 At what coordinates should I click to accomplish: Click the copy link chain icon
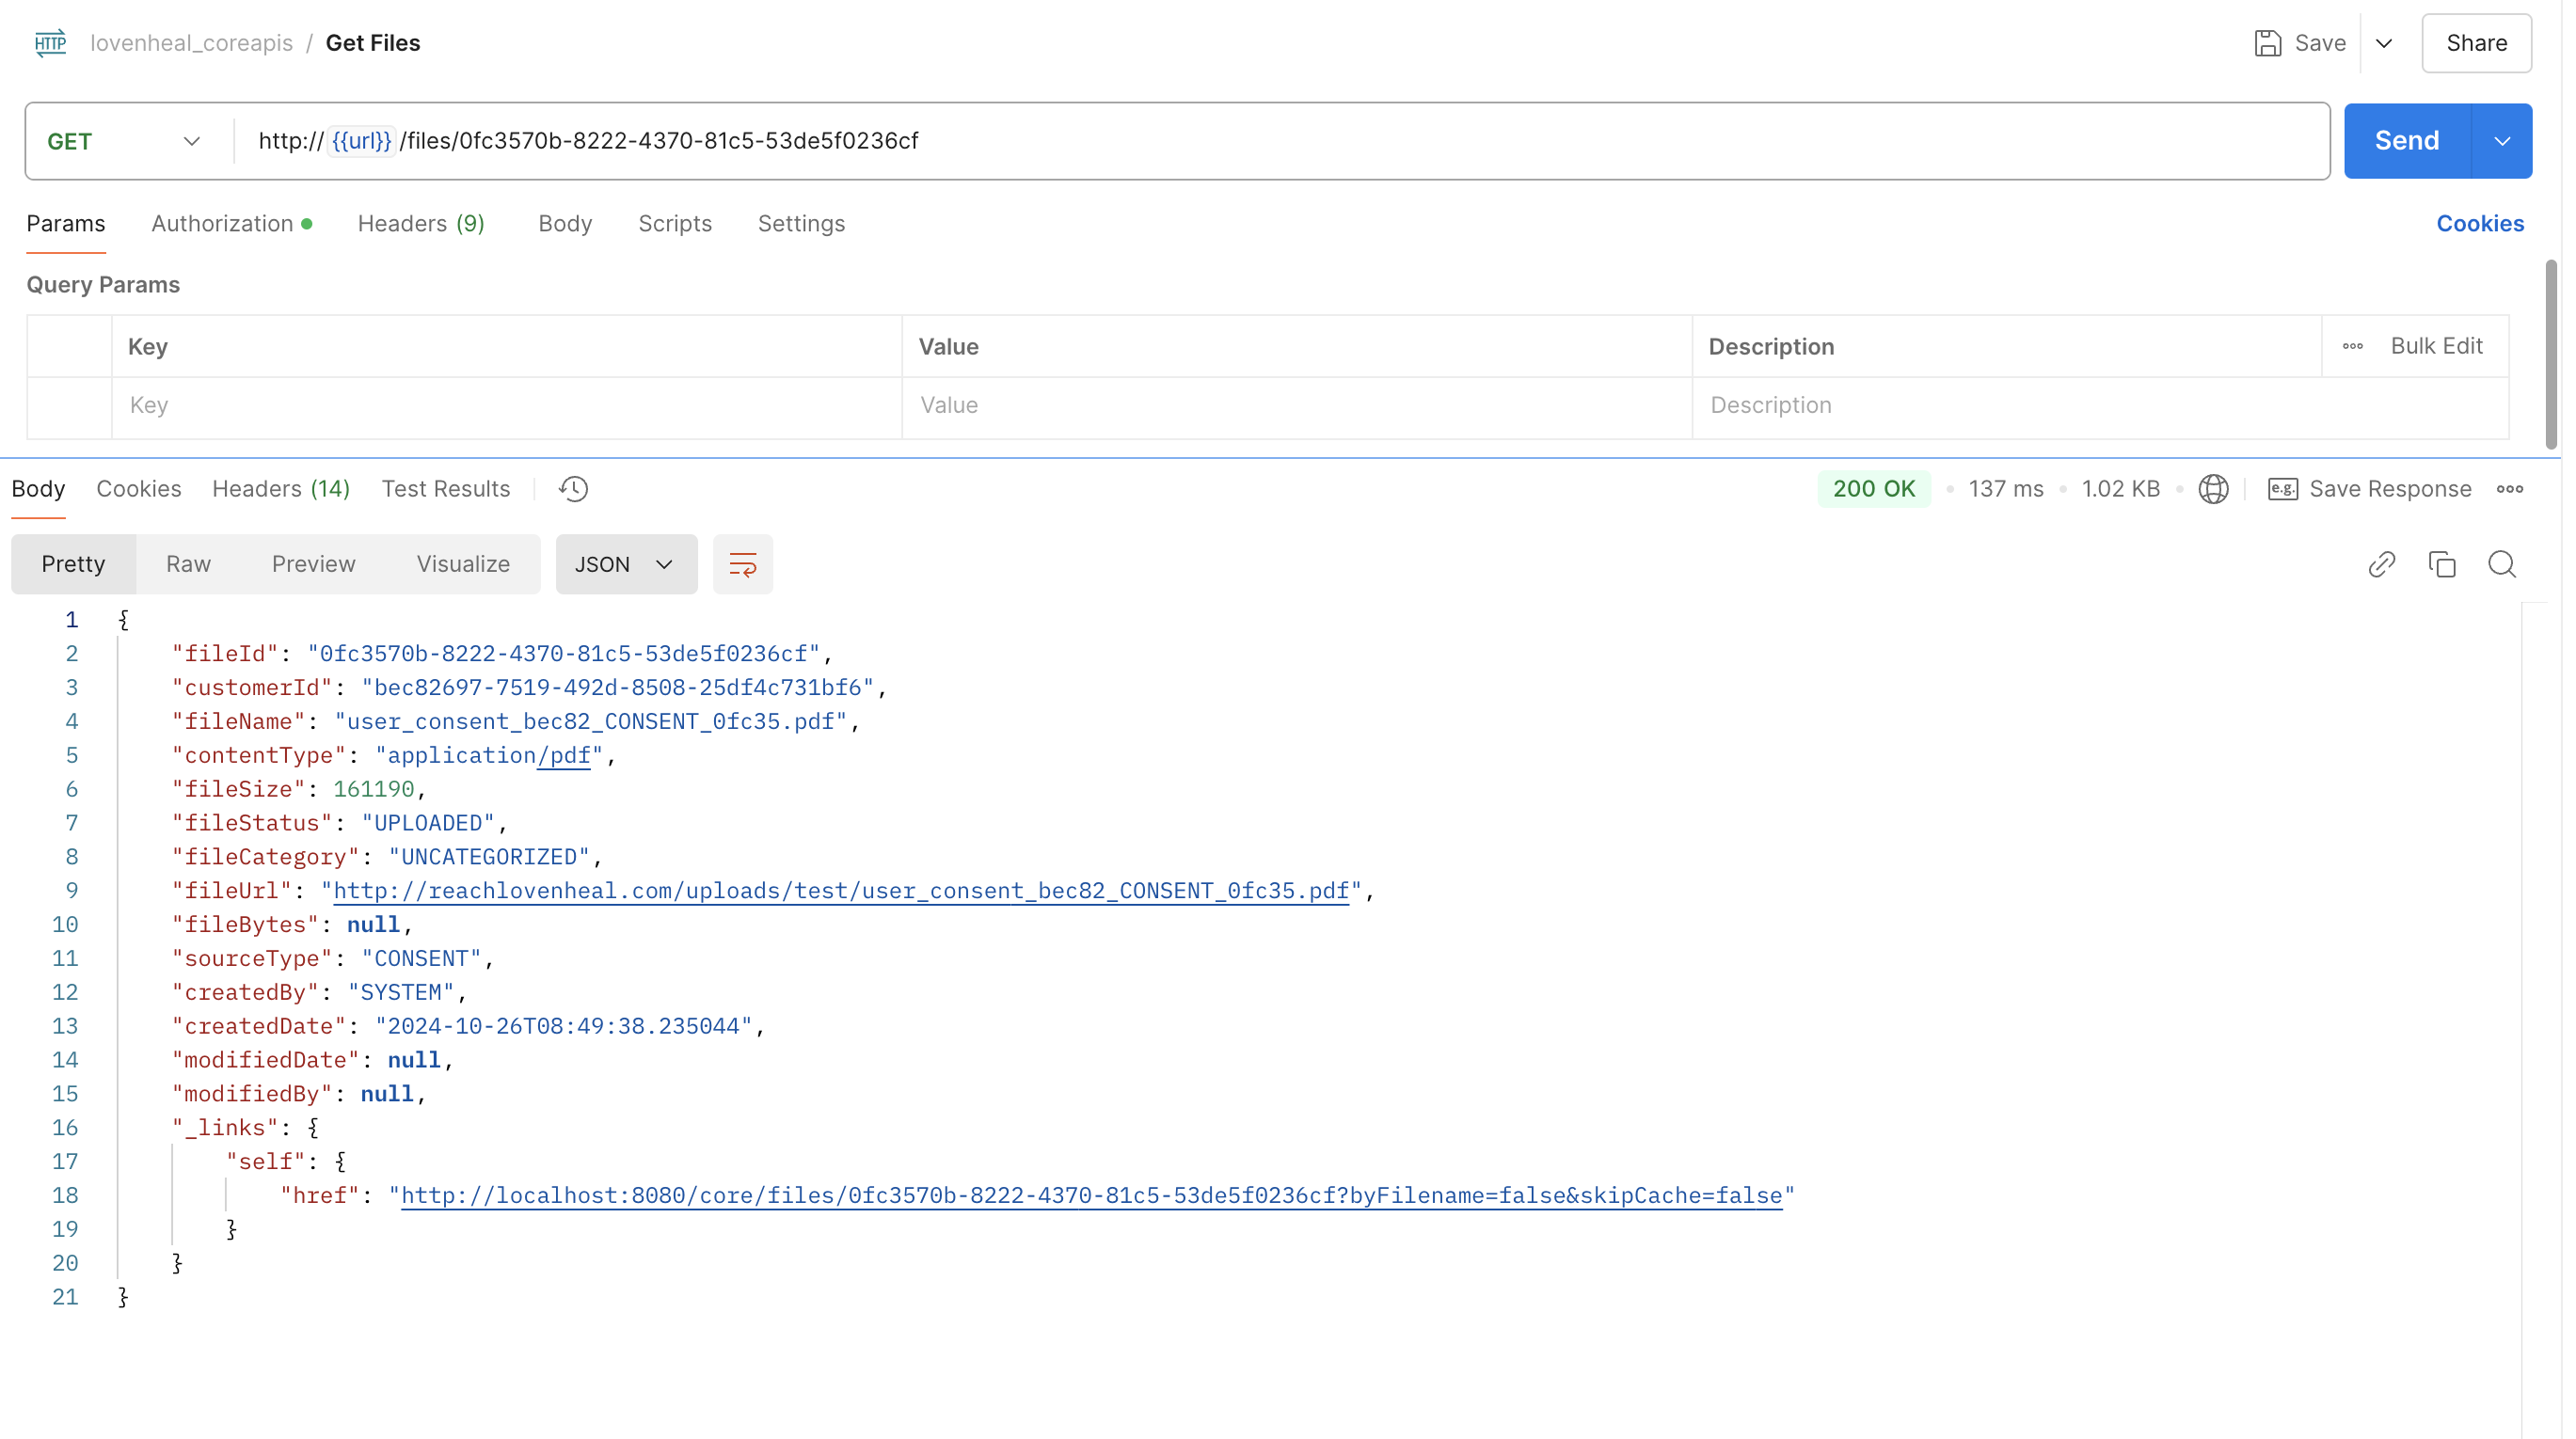tap(2381, 565)
